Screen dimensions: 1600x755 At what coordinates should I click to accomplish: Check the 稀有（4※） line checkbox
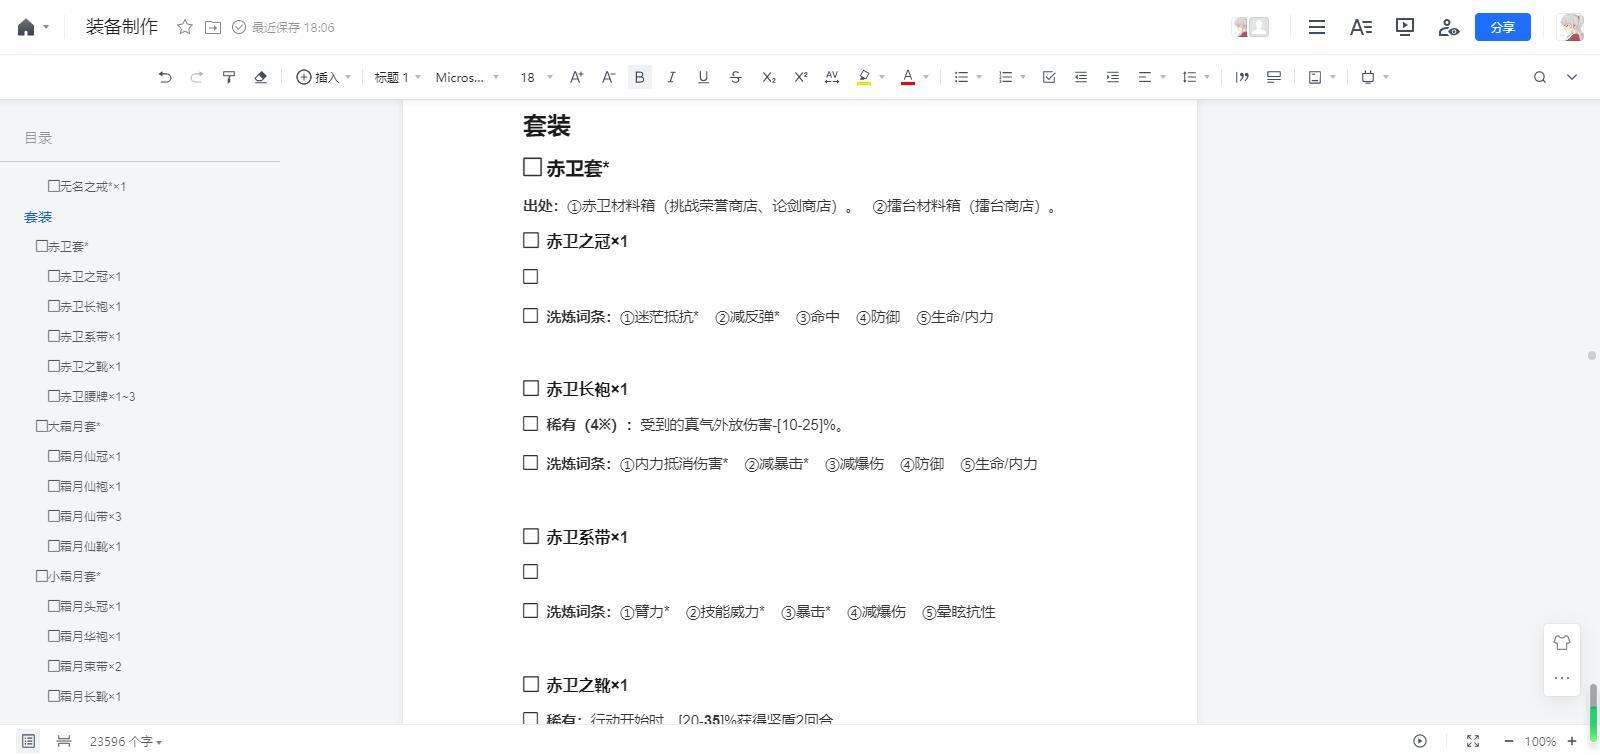coord(531,424)
